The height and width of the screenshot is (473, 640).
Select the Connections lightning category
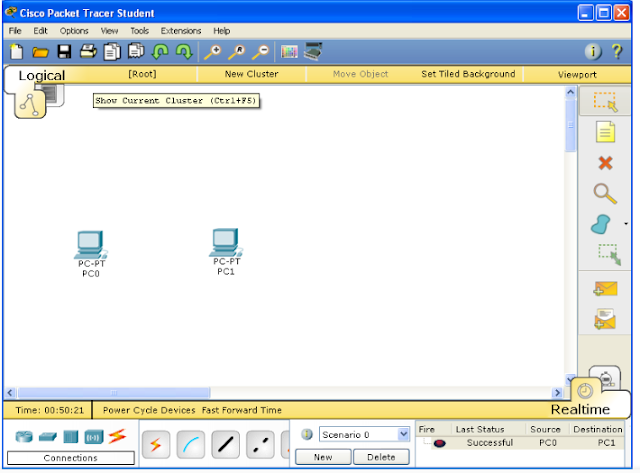[118, 436]
